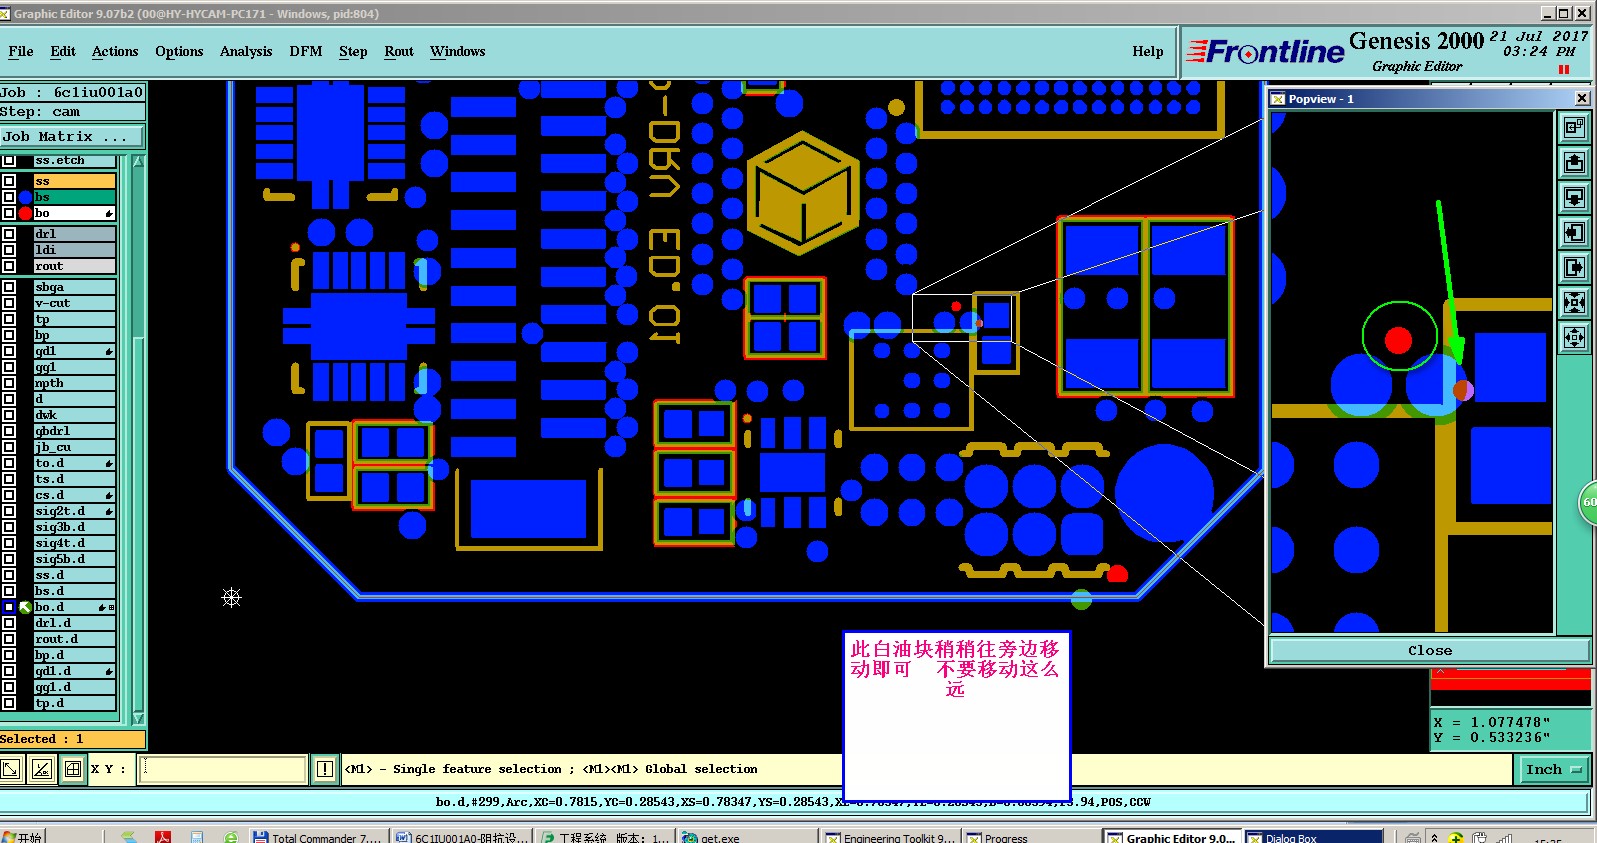Open get.exe from taskbar
Image resolution: width=1597 pixels, height=843 pixels.
point(748,836)
